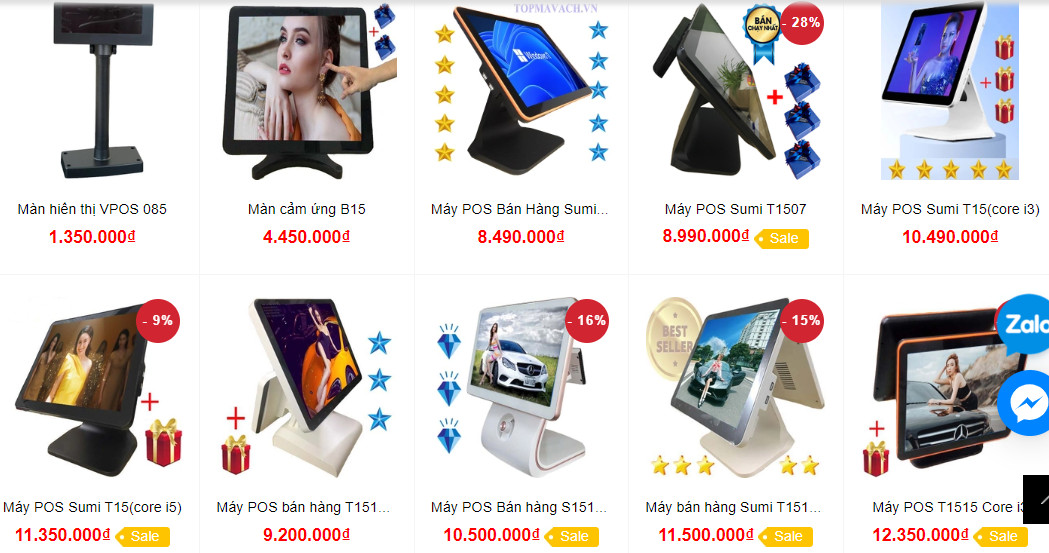This screenshot has width=1049, height=553.
Task: Open Máy POS Sumi T15(core i3) title
Action: point(950,209)
